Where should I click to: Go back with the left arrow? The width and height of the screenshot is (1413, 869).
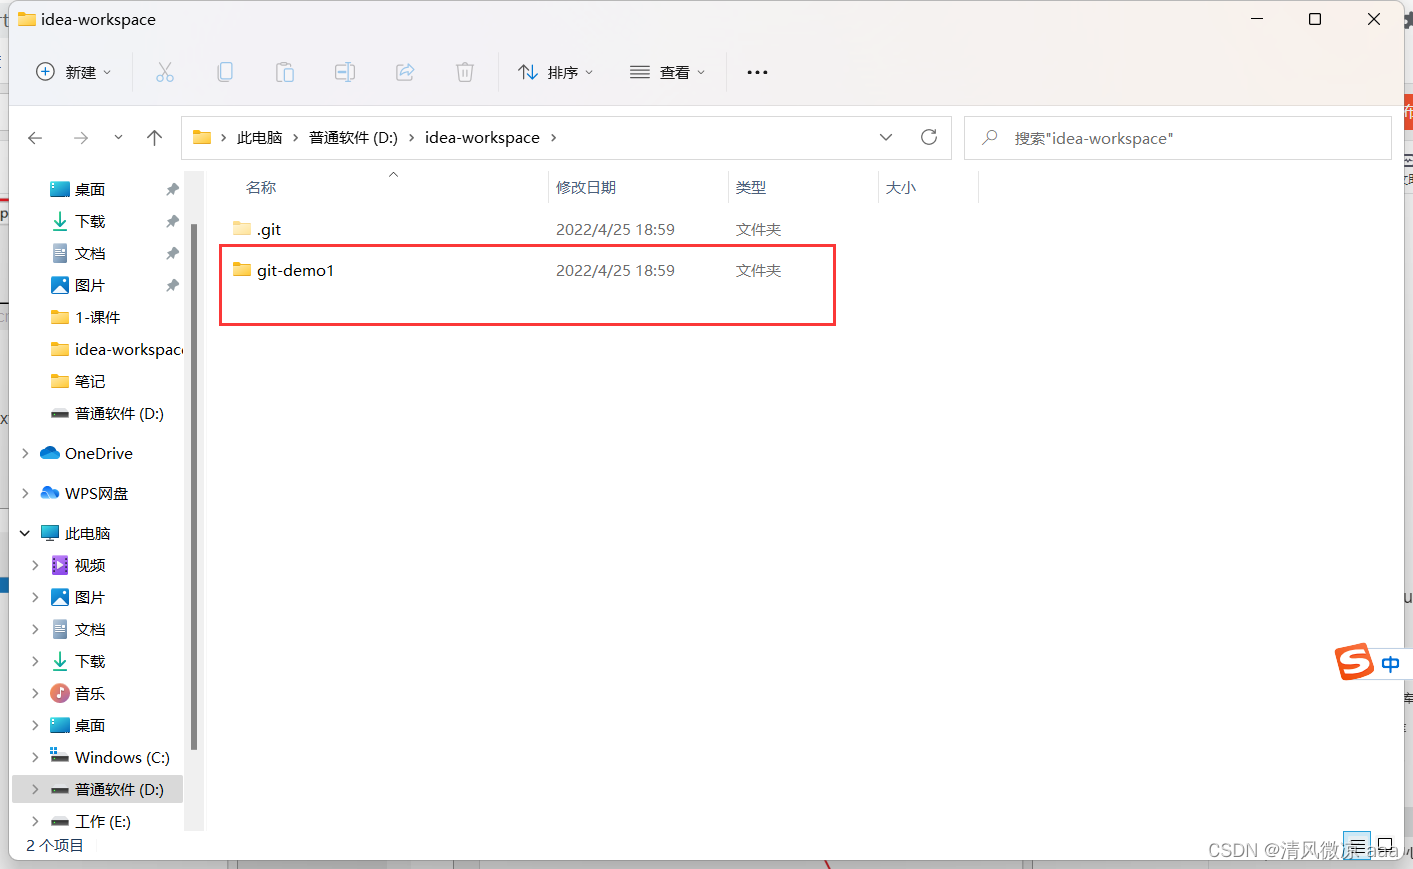click(x=35, y=138)
